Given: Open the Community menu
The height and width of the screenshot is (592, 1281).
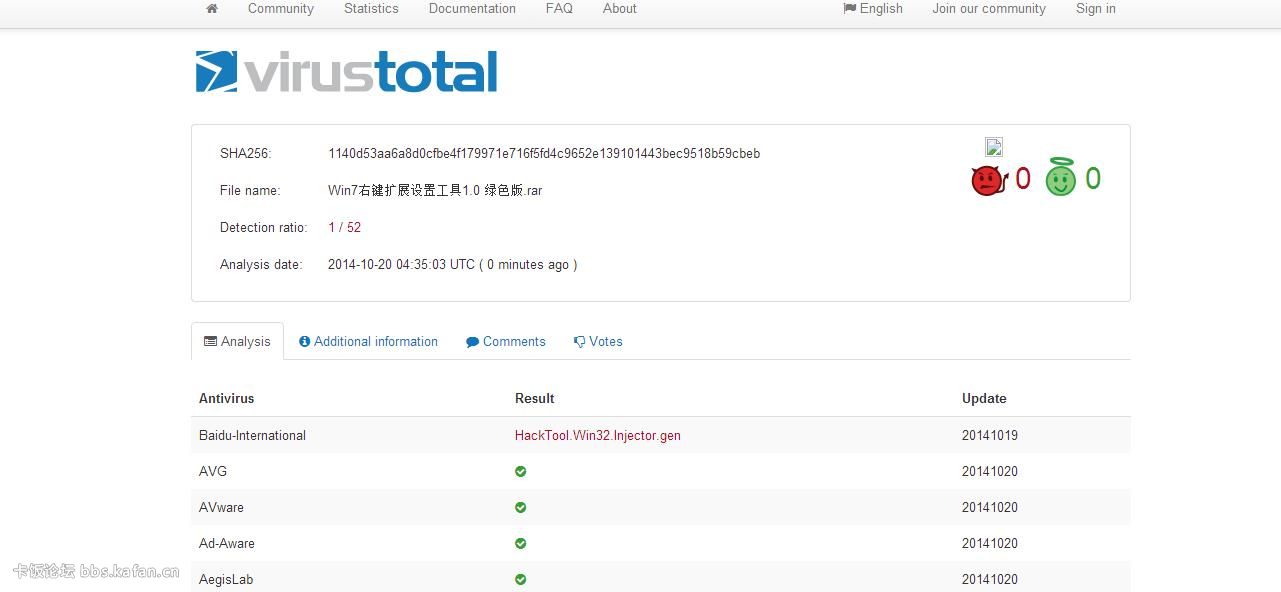Looking at the screenshot, I should (281, 9).
